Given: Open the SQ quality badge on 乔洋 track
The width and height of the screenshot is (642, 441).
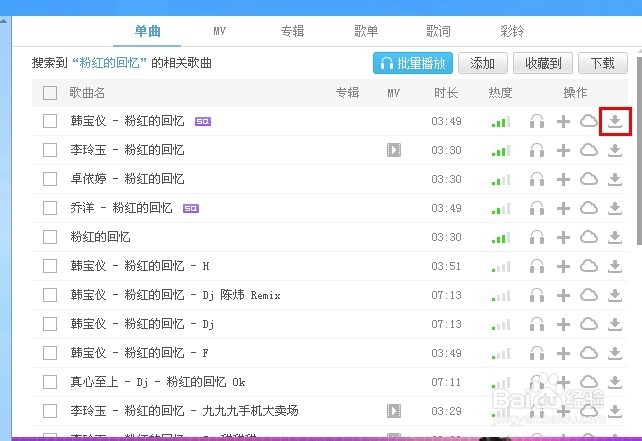Looking at the screenshot, I should (x=191, y=208).
